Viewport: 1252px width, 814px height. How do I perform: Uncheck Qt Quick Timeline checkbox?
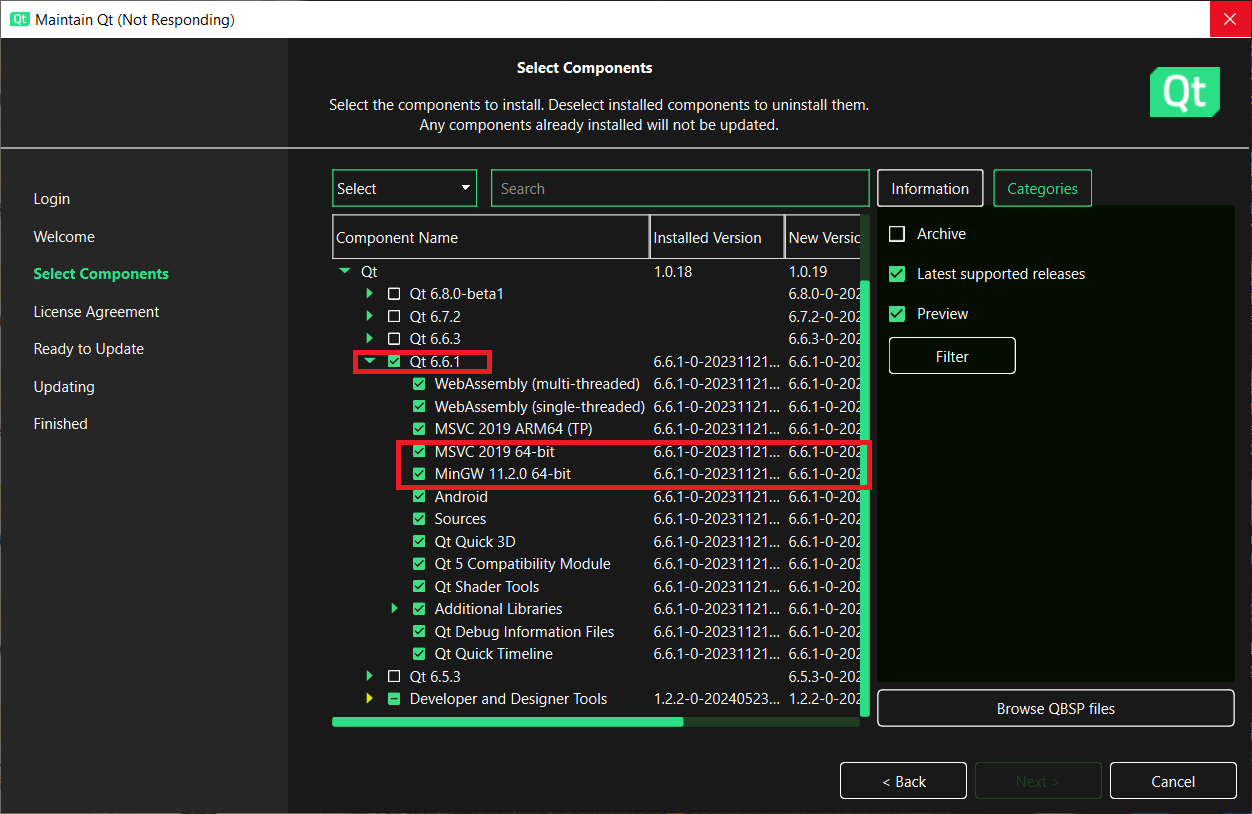[x=419, y=654]
